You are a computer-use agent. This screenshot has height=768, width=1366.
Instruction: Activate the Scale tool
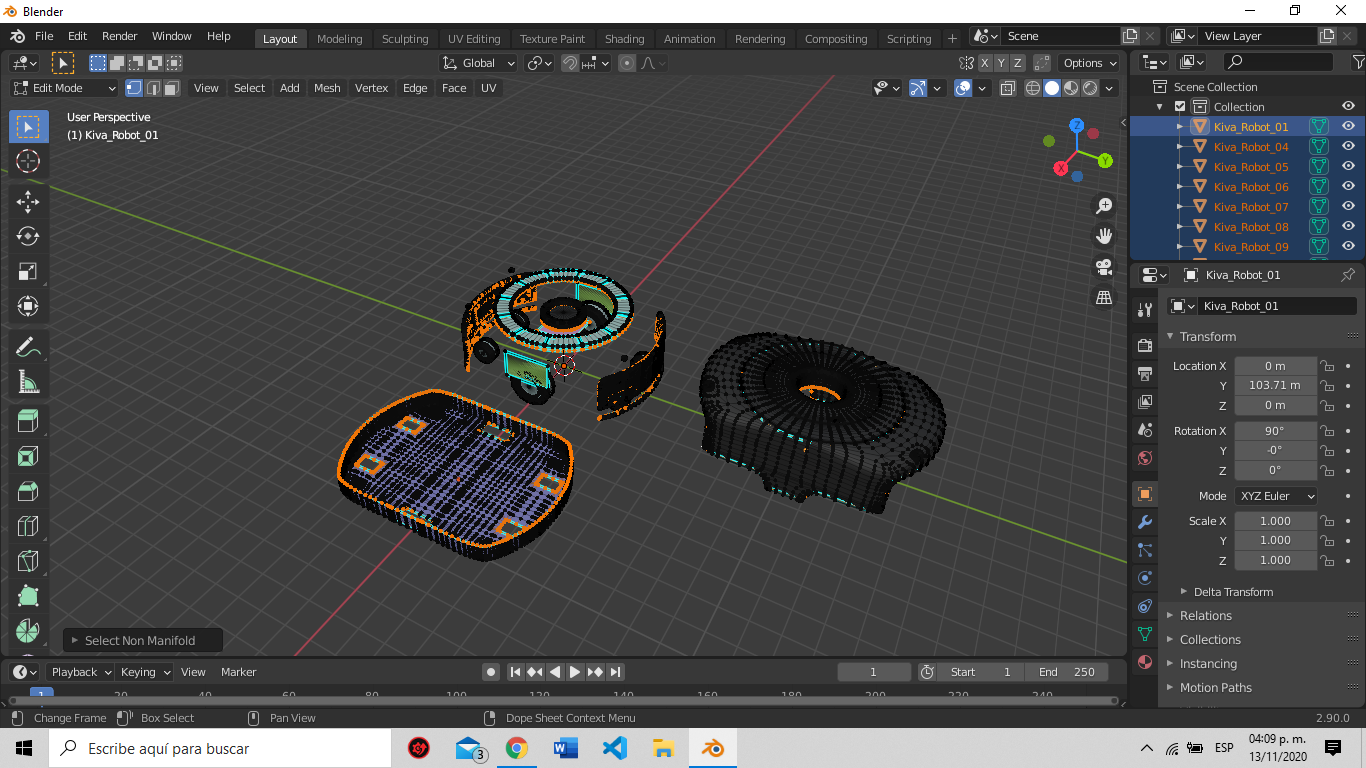click(x=28, y=271)
